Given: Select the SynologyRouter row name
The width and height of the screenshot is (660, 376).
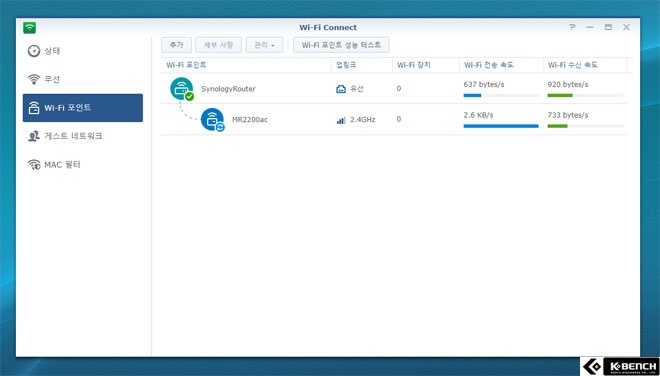Looking at the screenshot, I should click(x=228, y=89).
